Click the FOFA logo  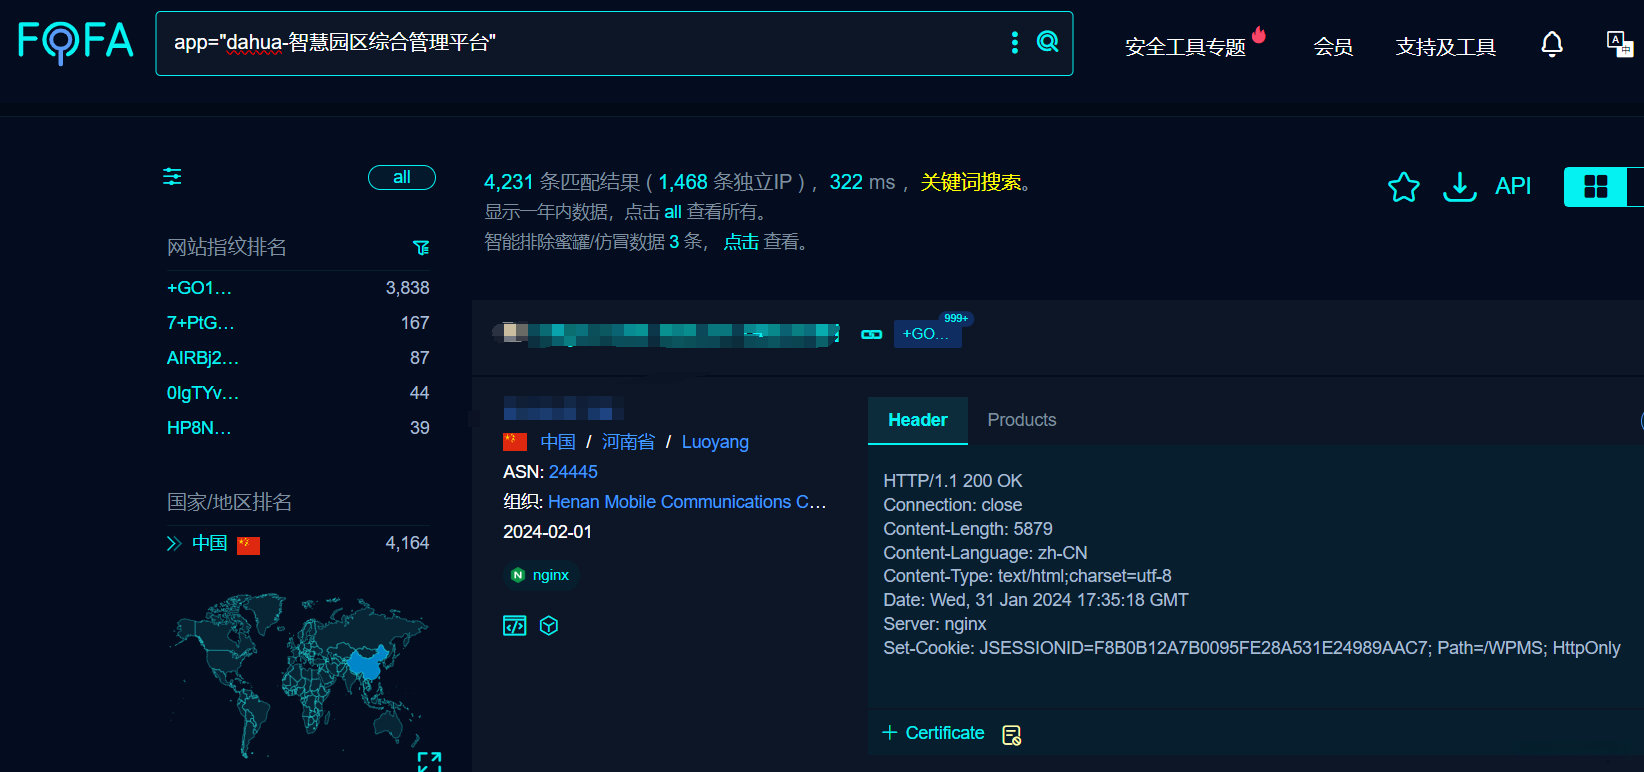(x=76, y=42)
